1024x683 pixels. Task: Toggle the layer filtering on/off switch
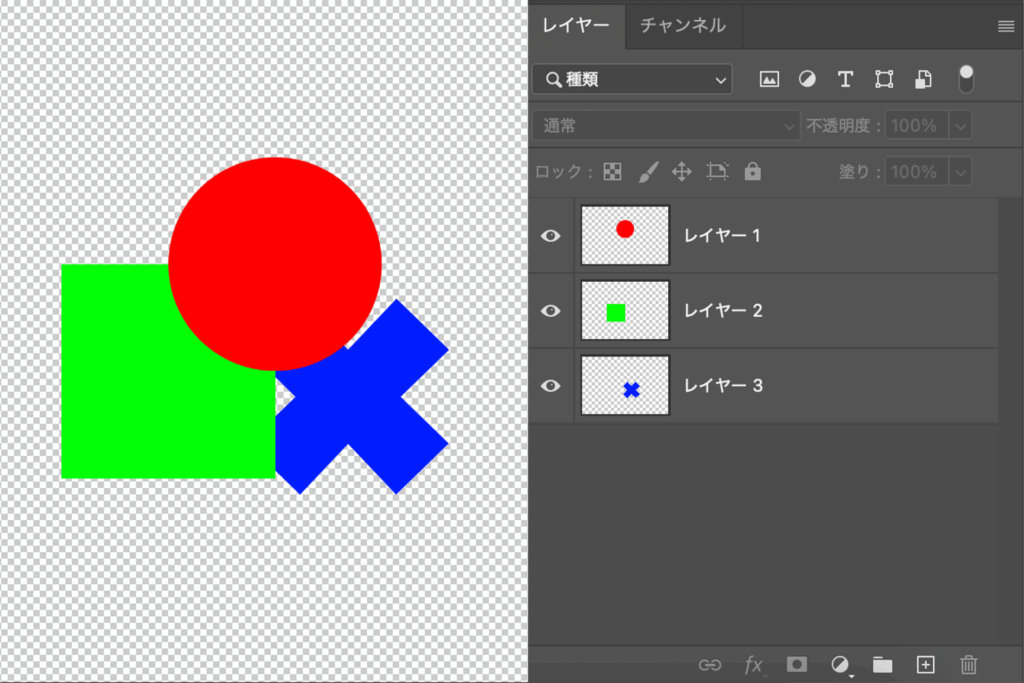(x=966, y=79)
